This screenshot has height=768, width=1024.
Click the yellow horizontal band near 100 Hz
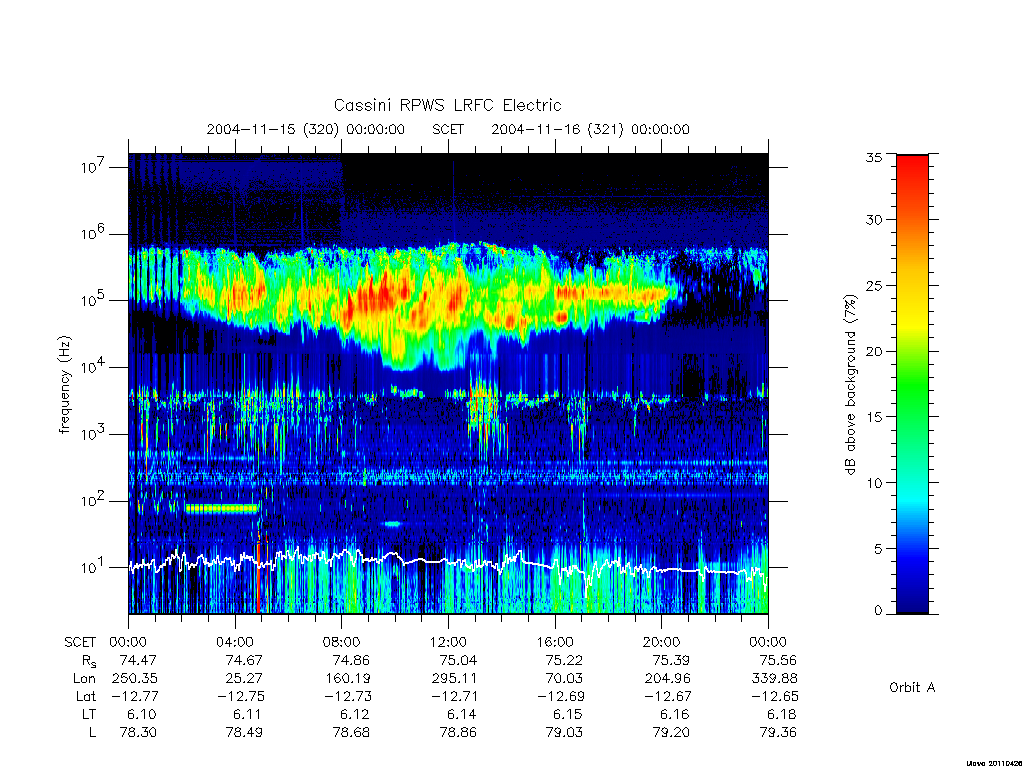[x=221, y=508]
